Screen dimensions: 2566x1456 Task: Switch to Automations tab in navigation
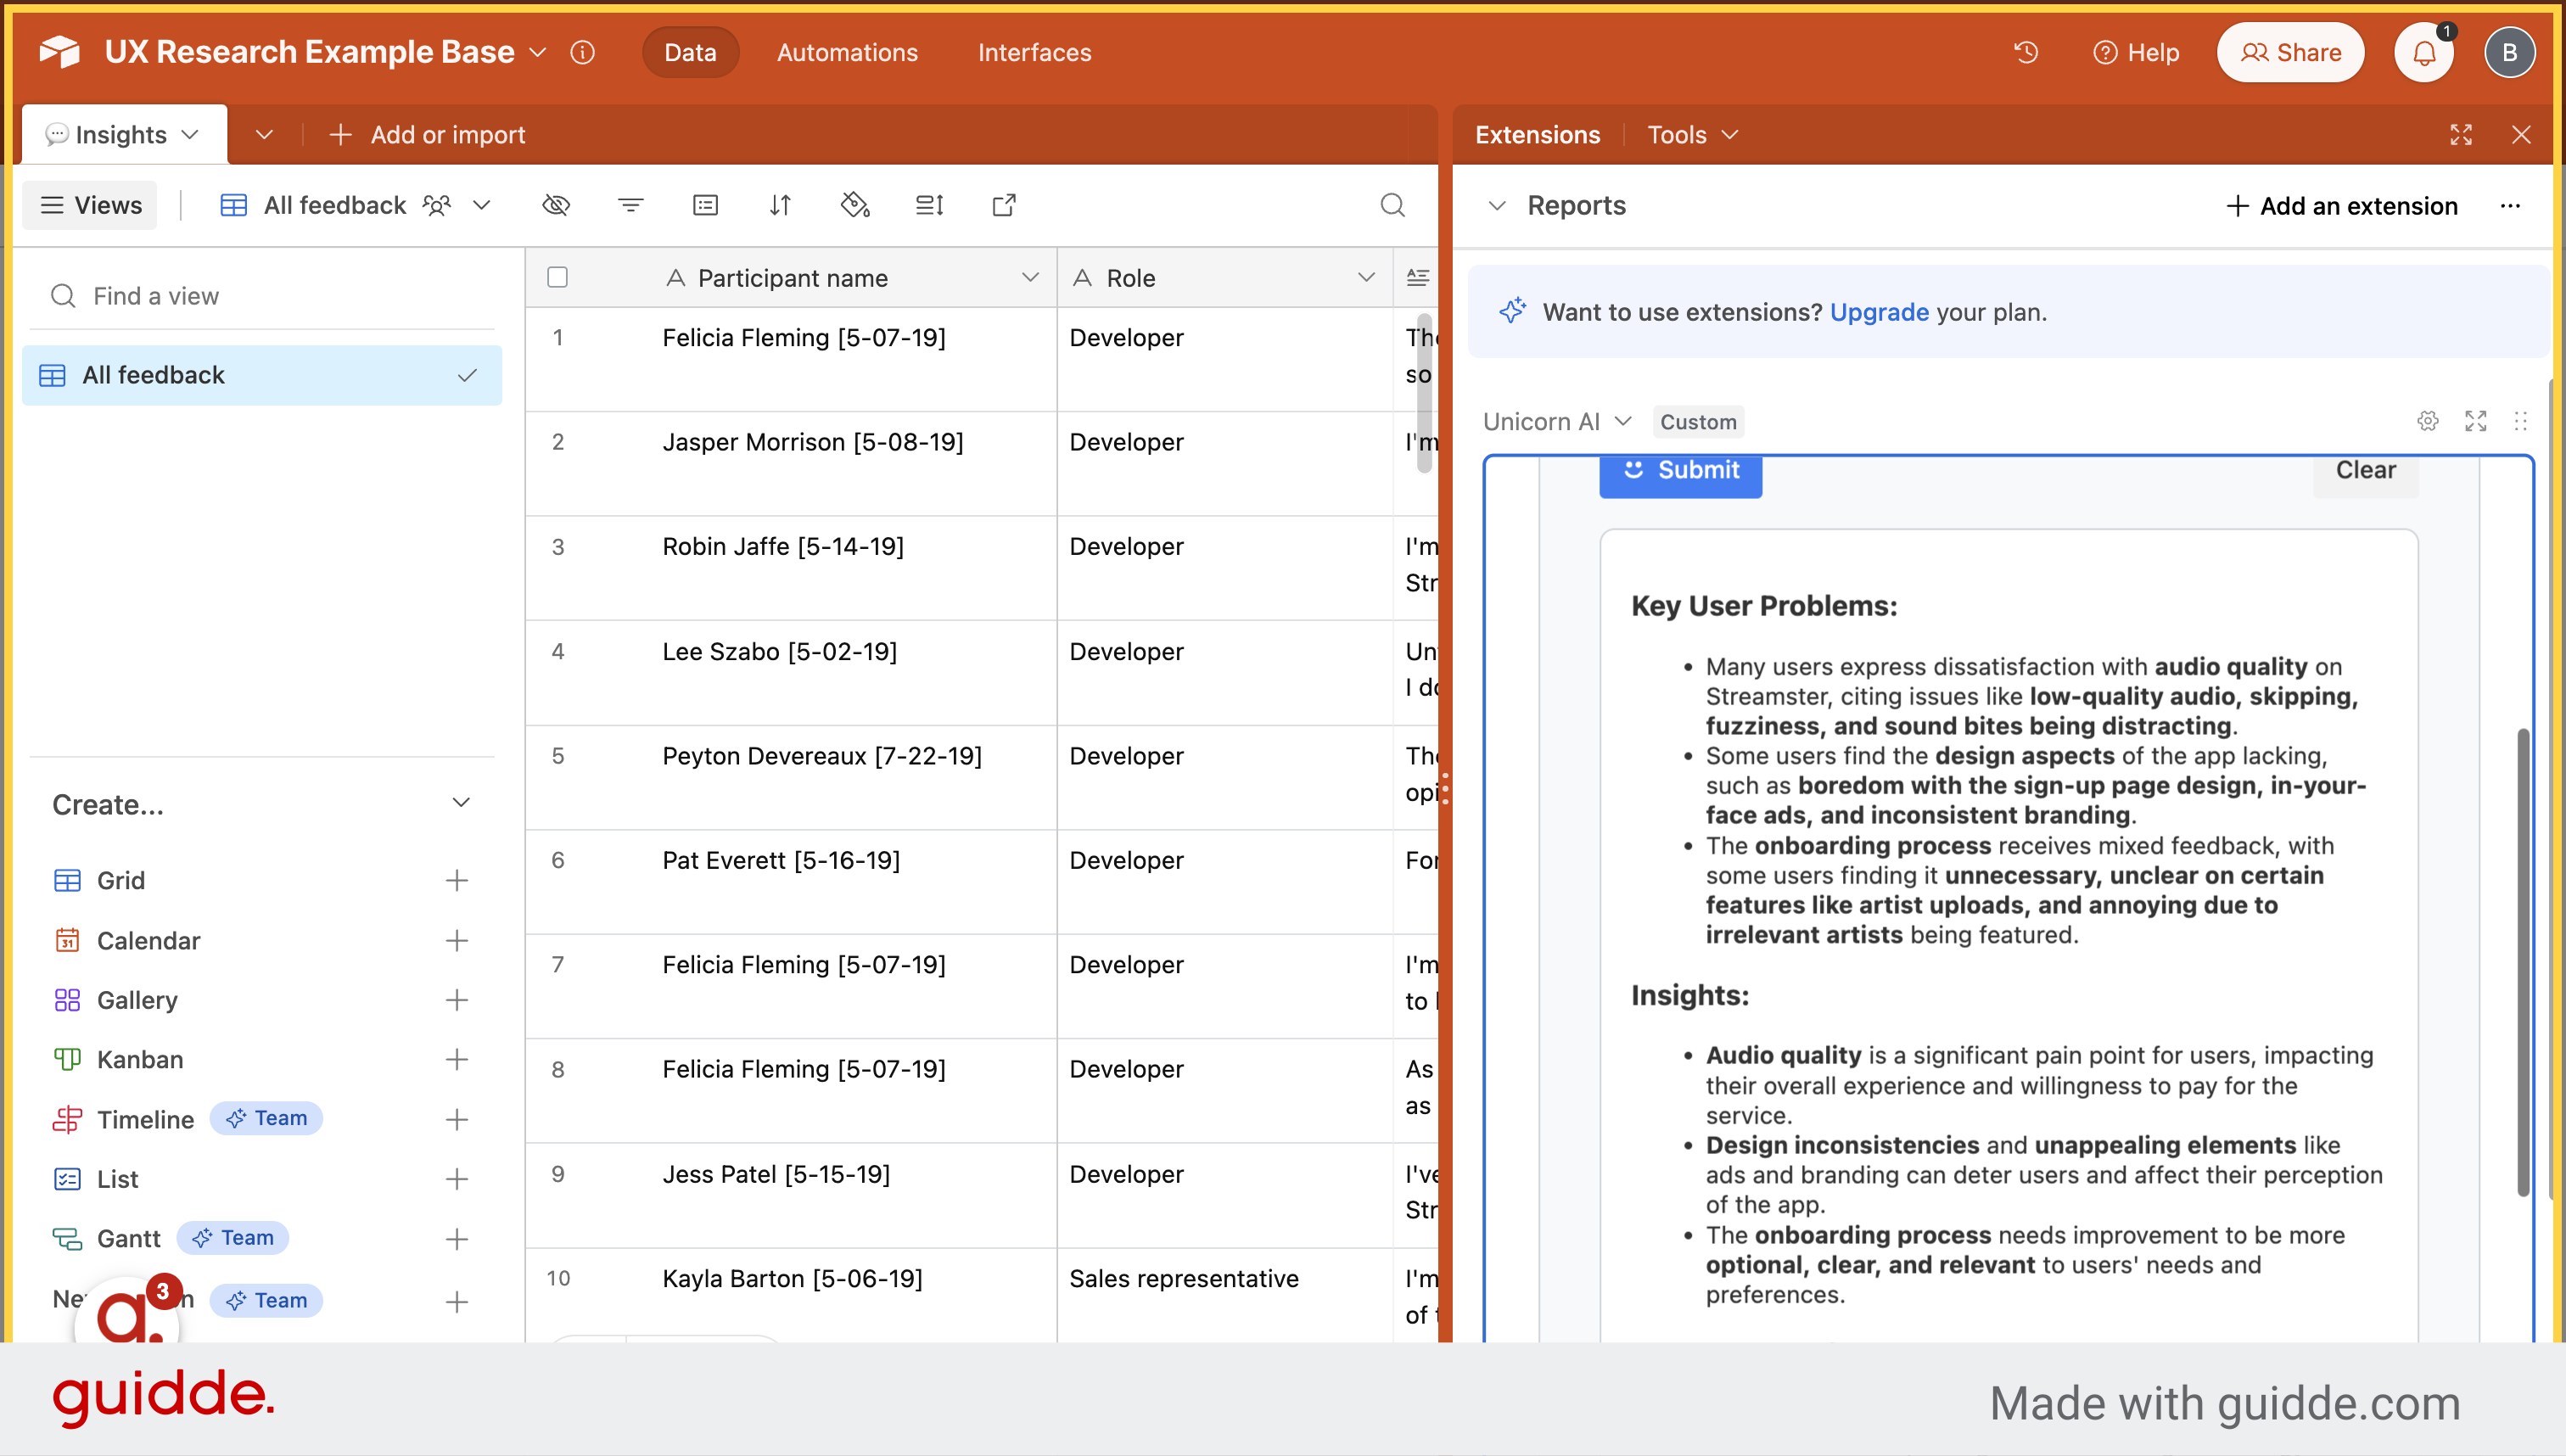848,49
